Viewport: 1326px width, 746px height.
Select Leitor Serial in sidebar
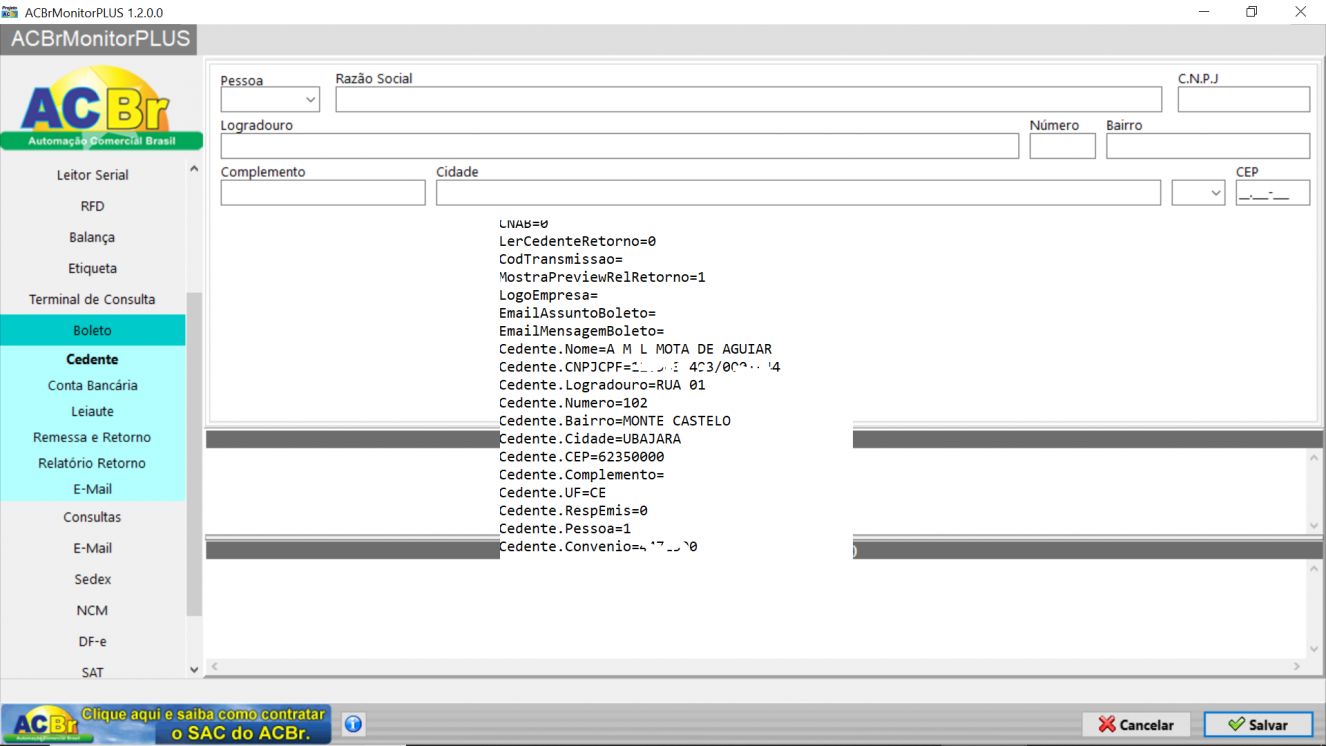tap(92, 175)
